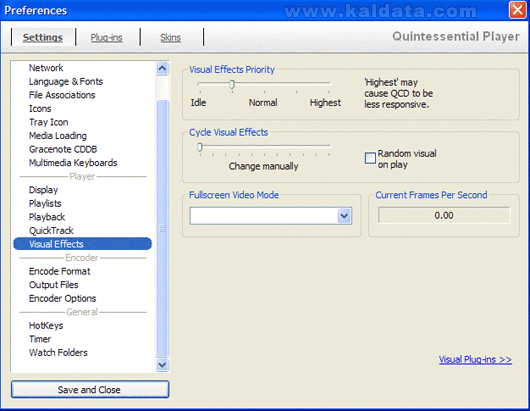
Task: Select Watch Folders settings
Action: pos(58,353)
